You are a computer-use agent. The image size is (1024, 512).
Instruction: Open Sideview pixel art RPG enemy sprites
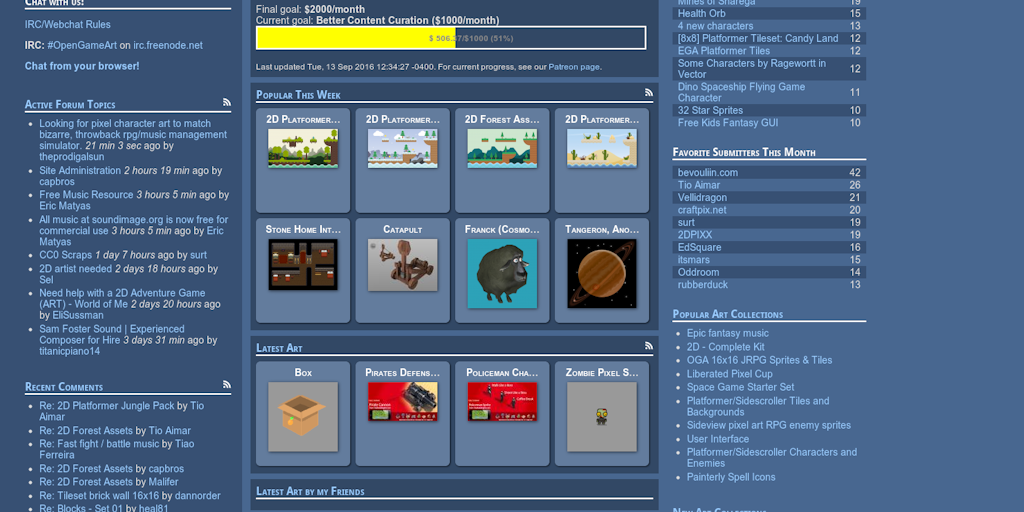(x=769, y=425)
